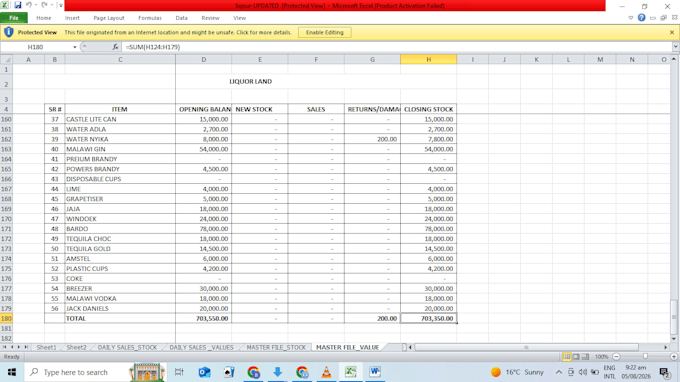Switch to Page Layout view icon in status bar
The height and width of the screenshot is (382, 680).
coord(576,357)
